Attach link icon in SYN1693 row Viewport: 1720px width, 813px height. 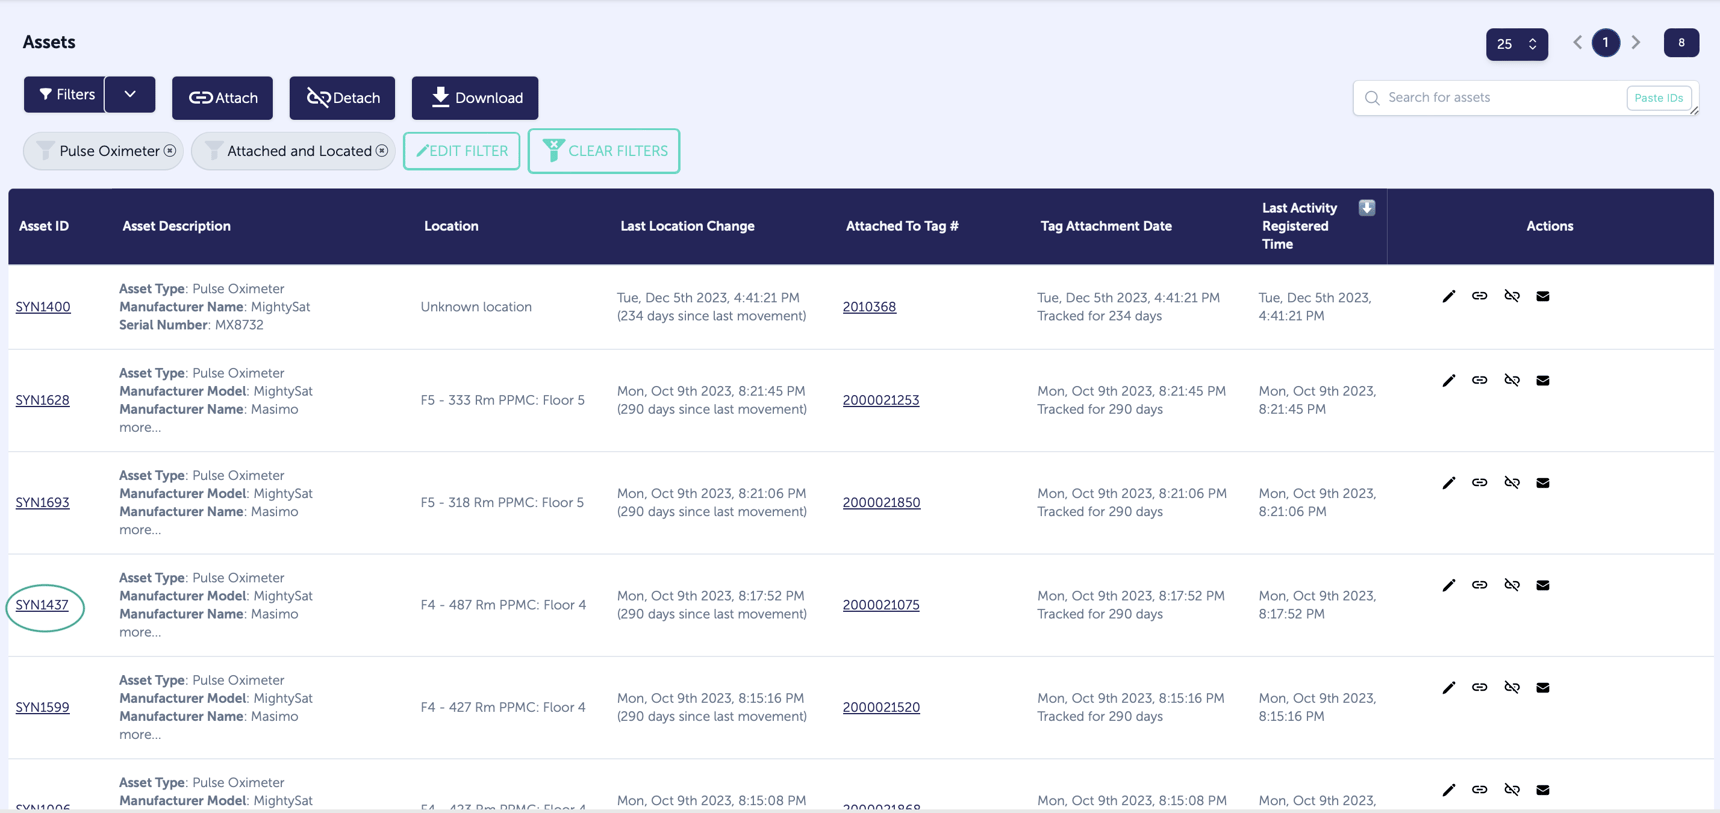(1479, 483)
